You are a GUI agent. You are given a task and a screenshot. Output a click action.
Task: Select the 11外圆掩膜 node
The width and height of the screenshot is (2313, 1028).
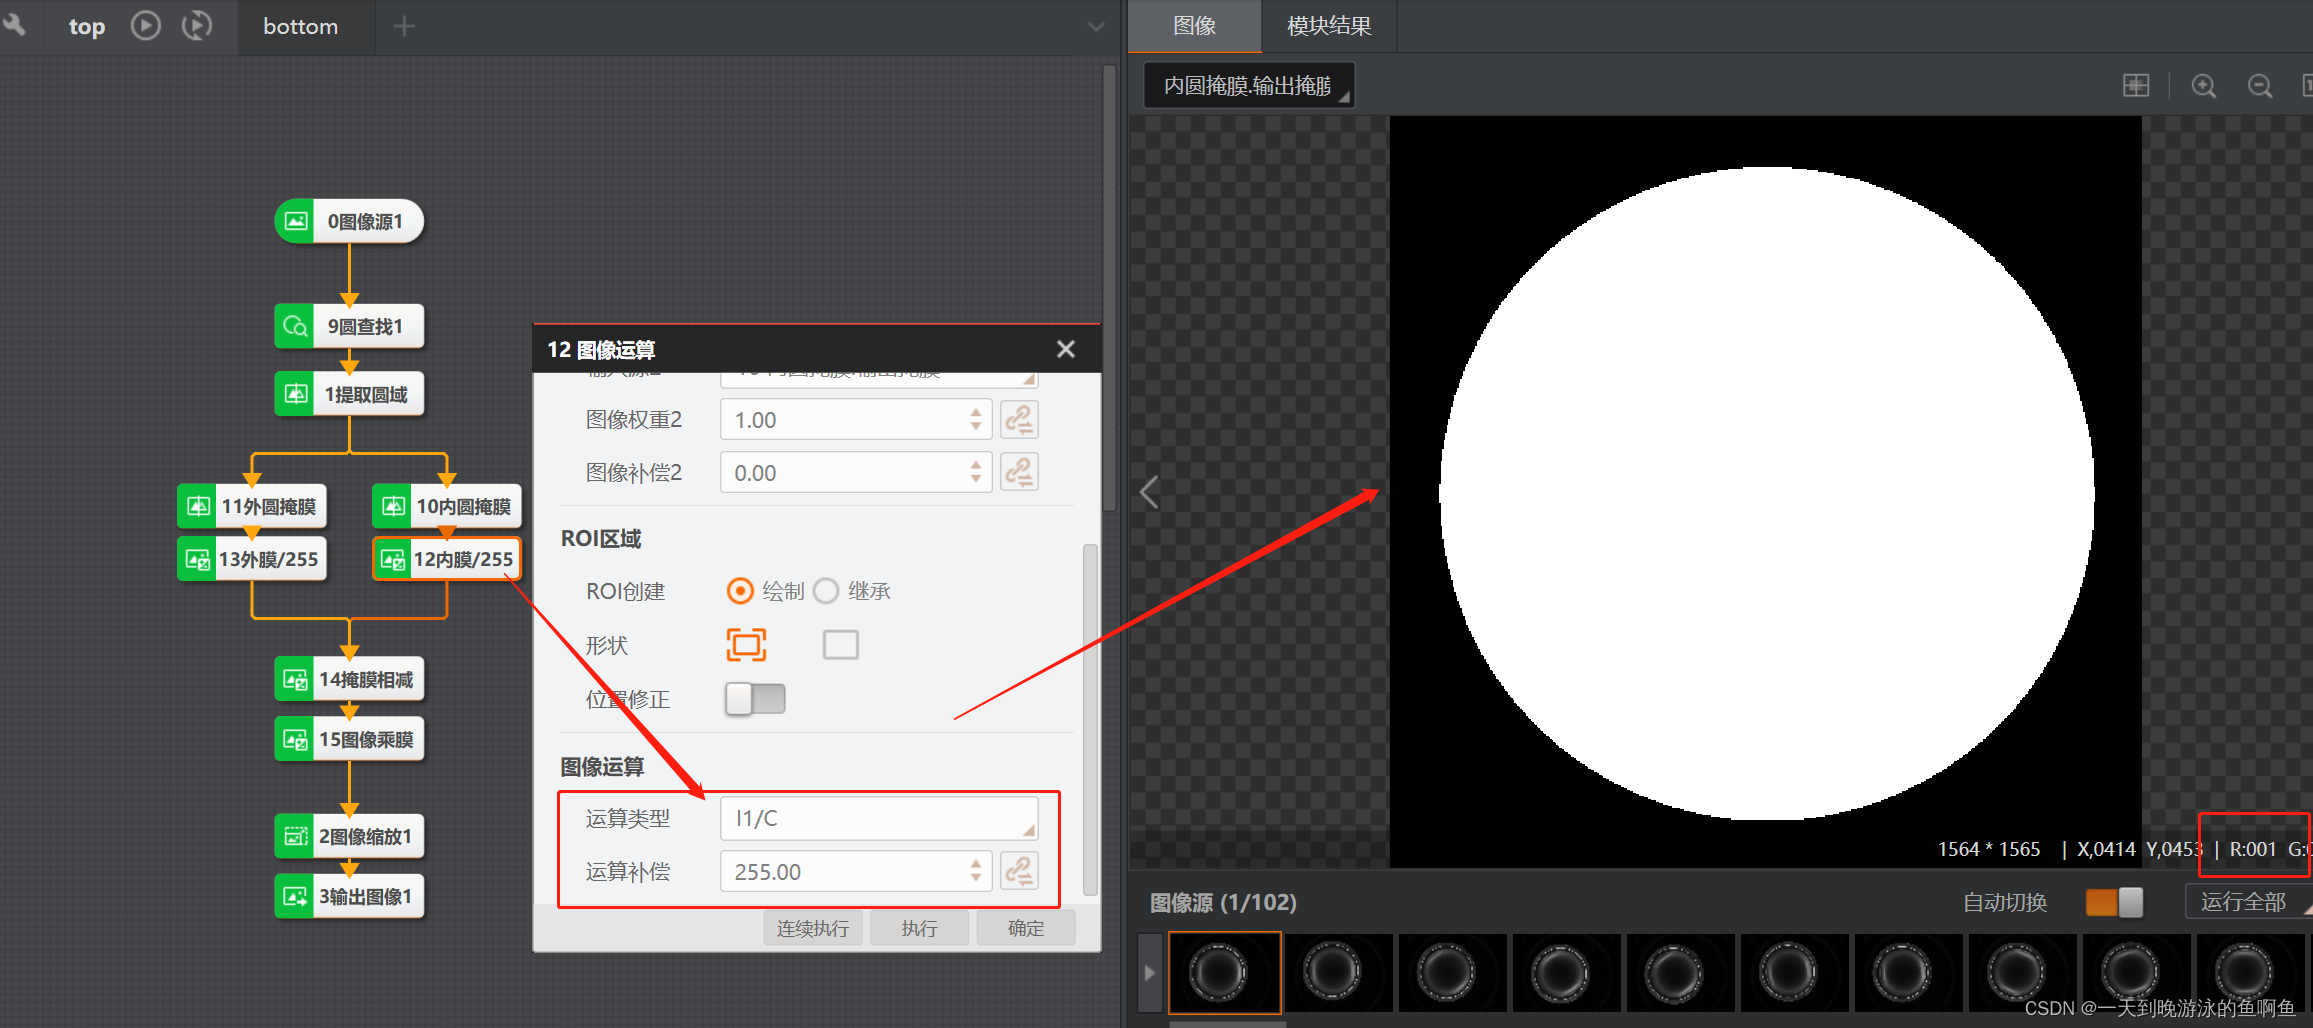coord(252,506)
